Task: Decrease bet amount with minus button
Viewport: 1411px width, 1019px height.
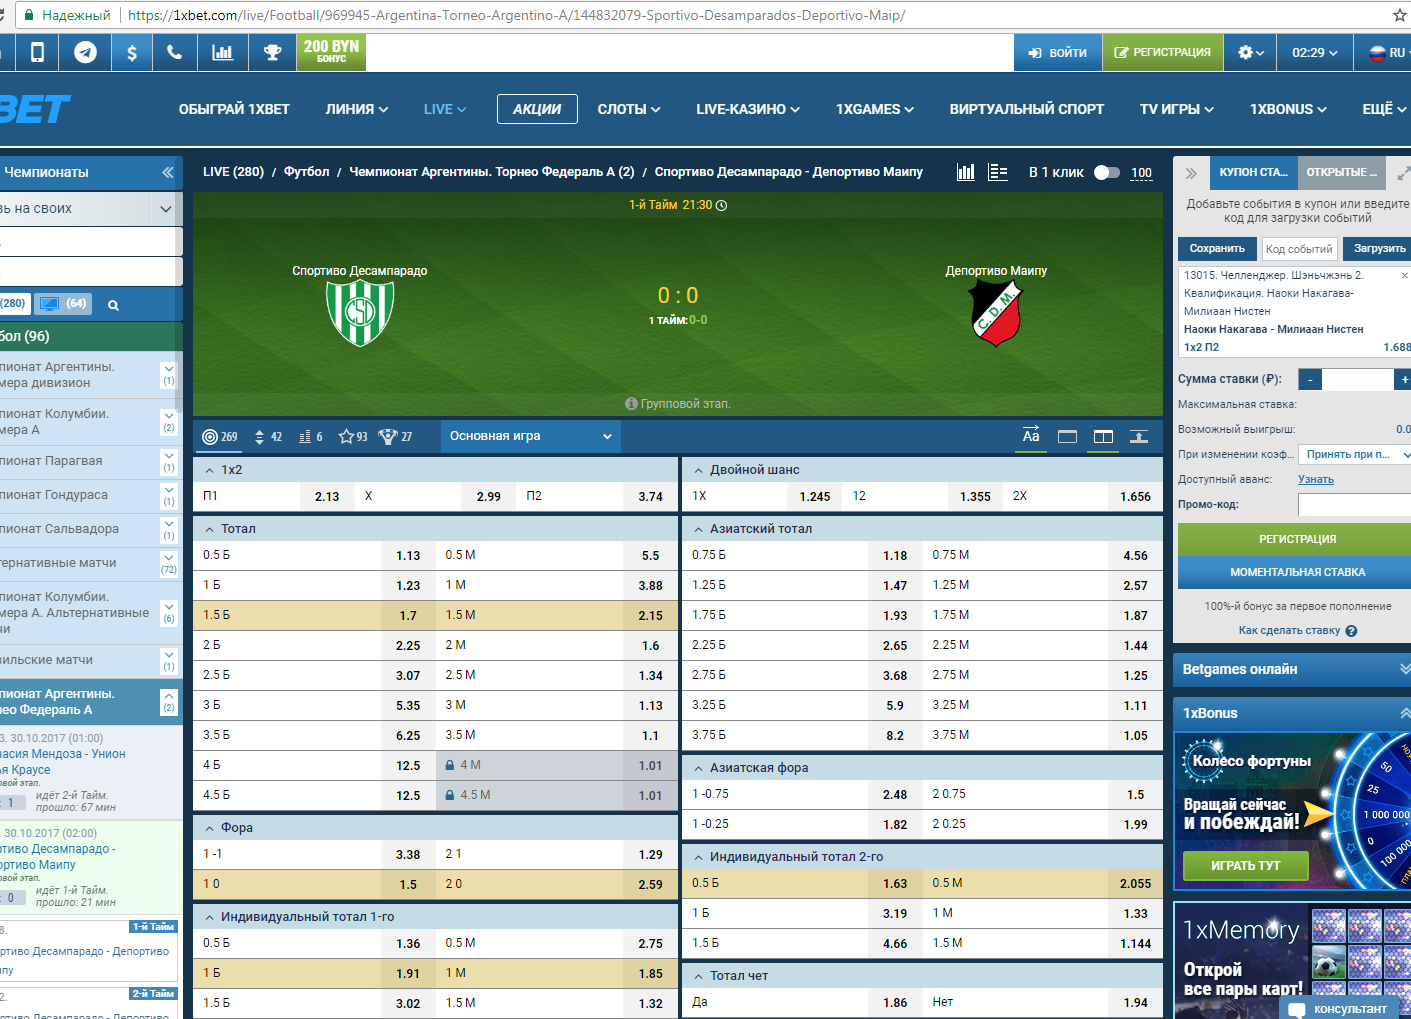Action: [x=1310, y=380]
